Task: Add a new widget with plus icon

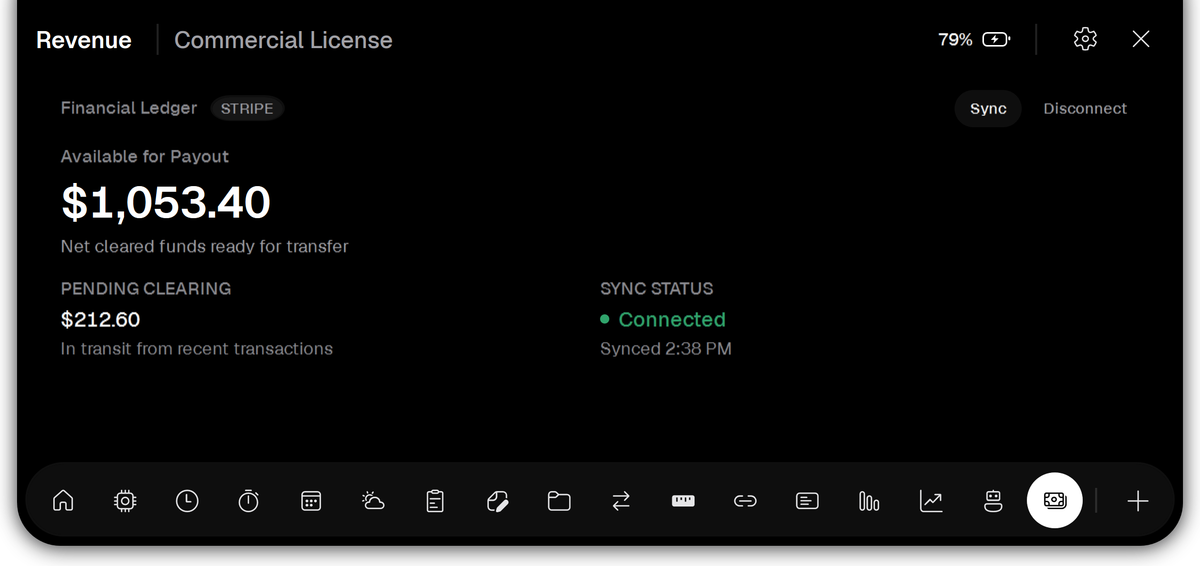Action: 1138,501
